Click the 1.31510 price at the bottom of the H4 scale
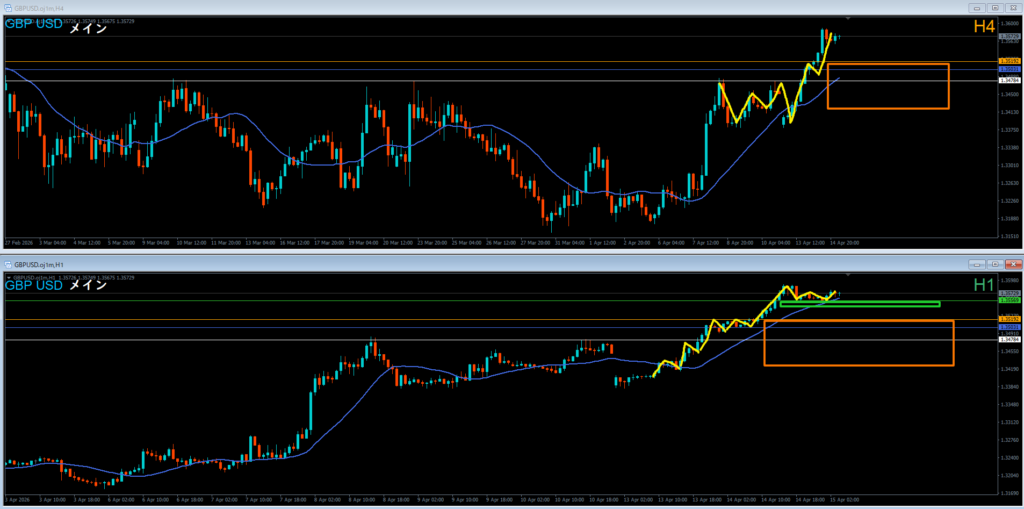This screenshot has width=1024, height=509. click(1009, 236)
